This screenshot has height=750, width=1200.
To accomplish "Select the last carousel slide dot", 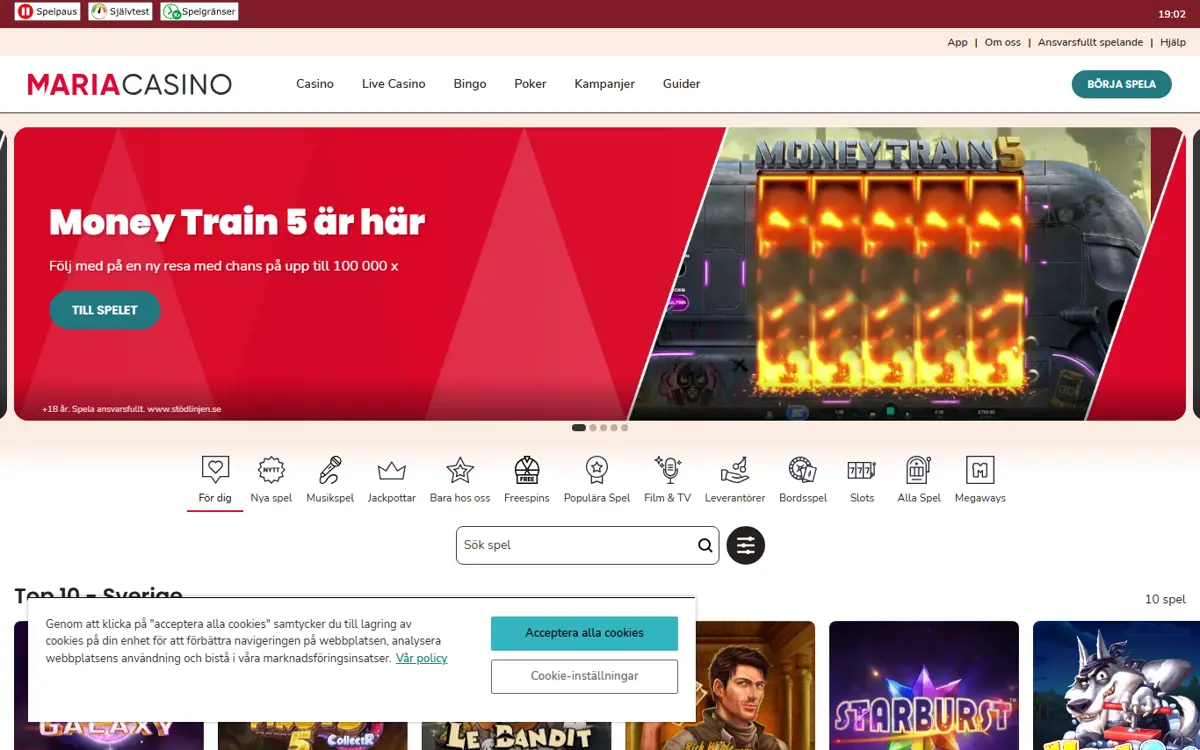I will pyautogui.click(x=625, y=428).
